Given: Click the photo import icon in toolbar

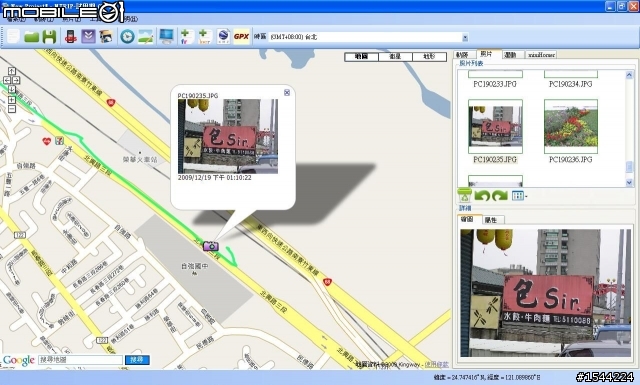Looking at the screenshot, I should point(106,37).
